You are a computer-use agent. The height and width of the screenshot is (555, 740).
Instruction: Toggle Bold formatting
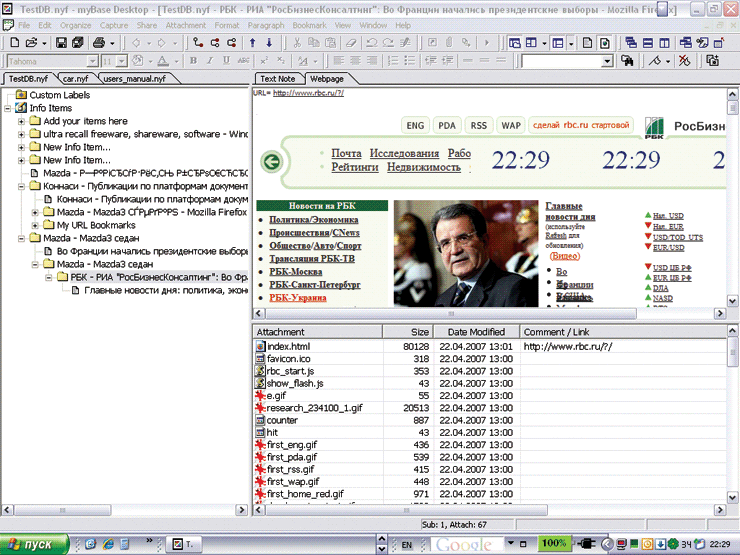(193, 61)
